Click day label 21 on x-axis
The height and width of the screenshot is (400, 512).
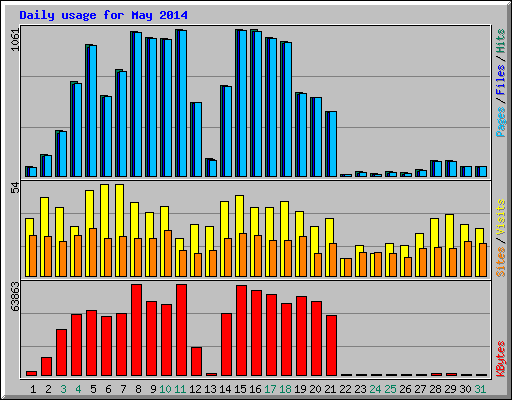330,389
